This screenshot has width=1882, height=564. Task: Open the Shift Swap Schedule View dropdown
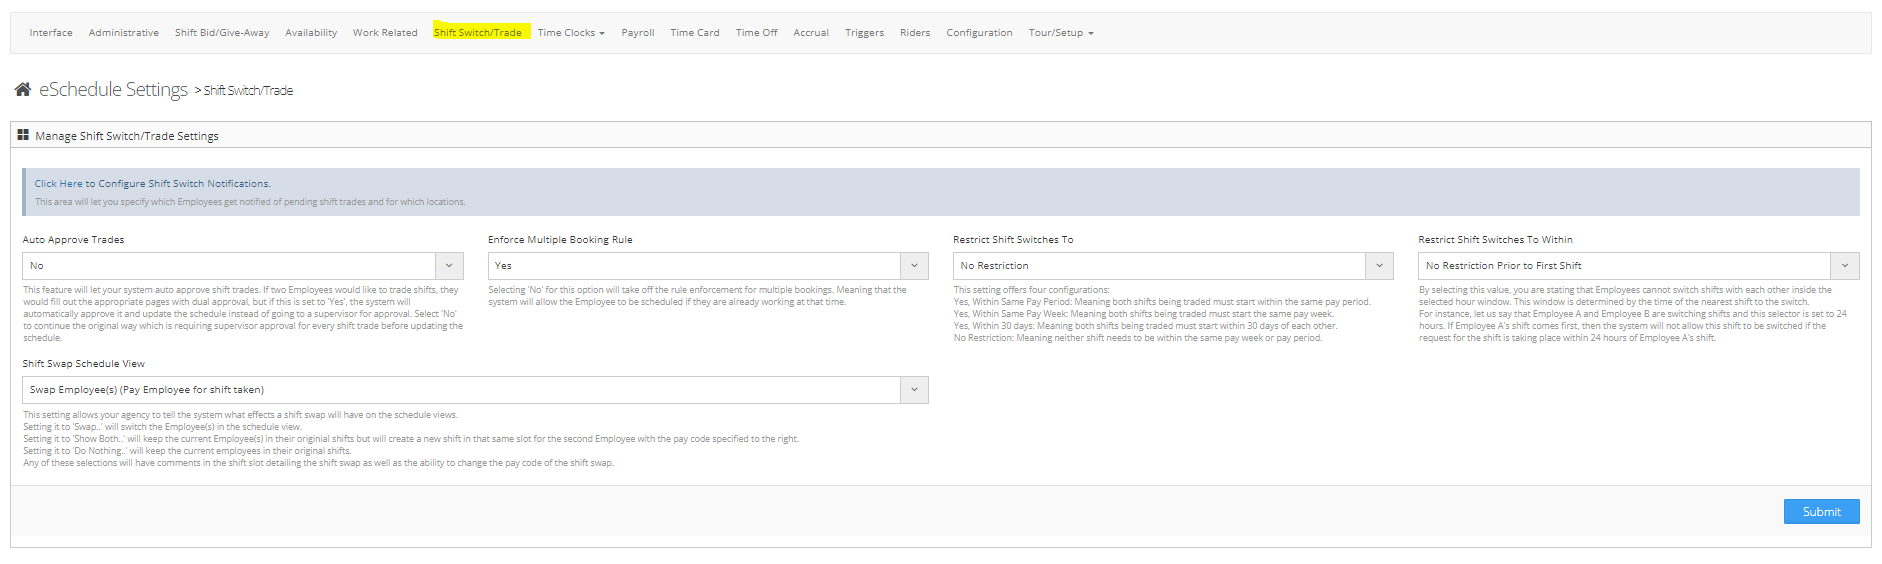pos(474,390)
